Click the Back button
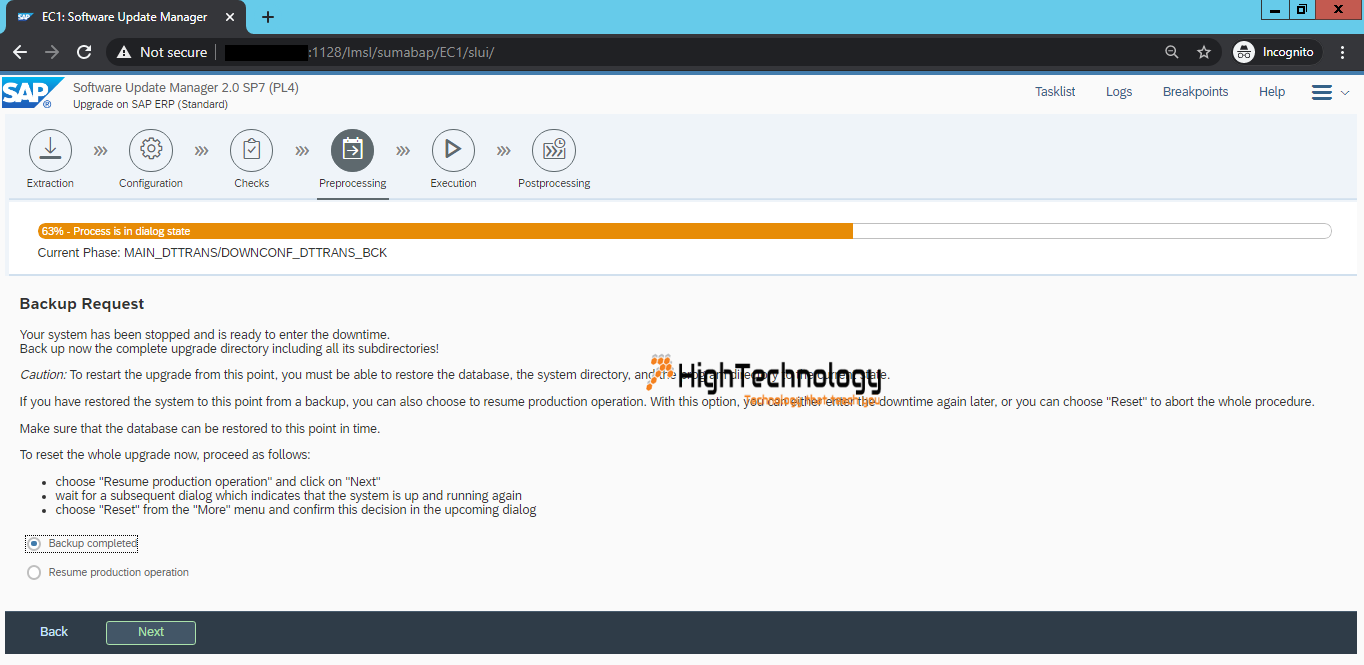1364x665 pixels. (54, 632)
